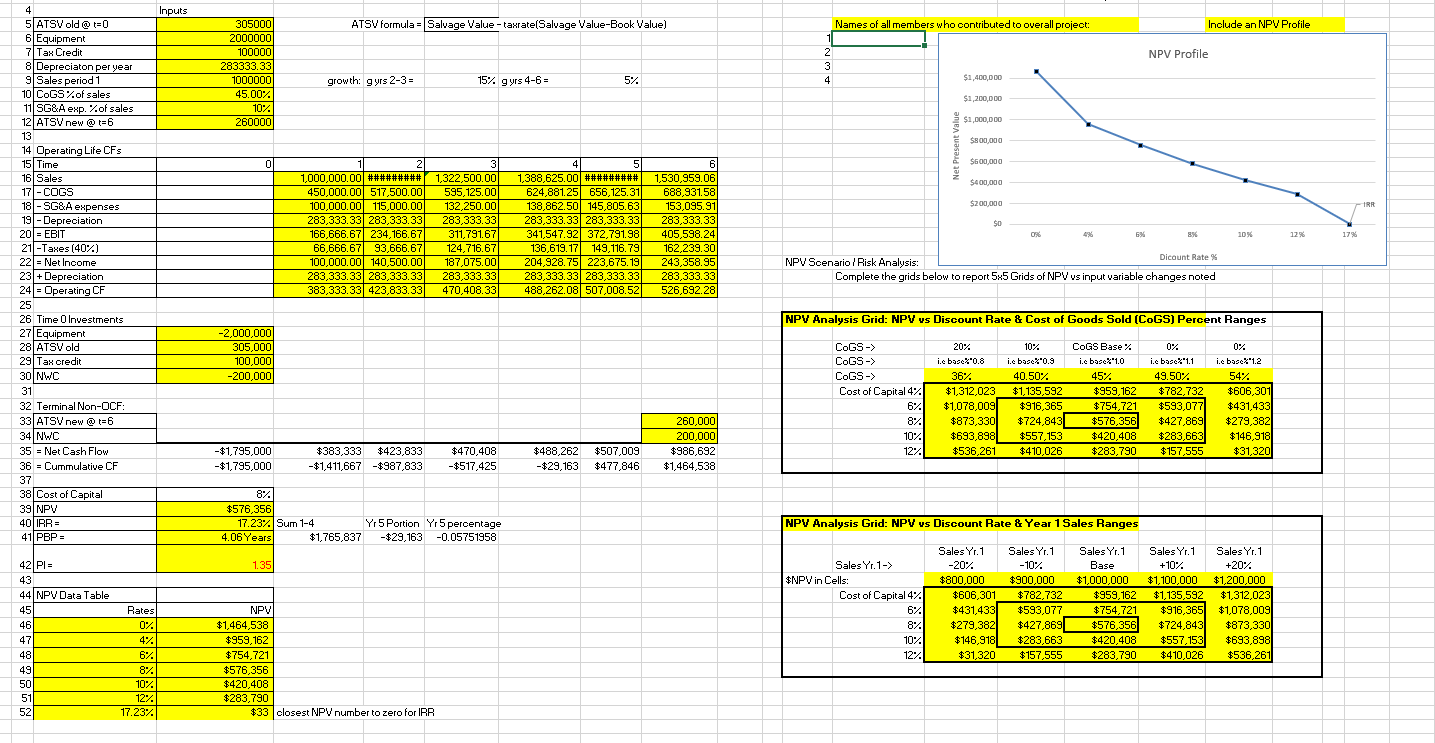This screenshot has height=743, width=1435.
Task: Select the 54% CoGS column header
Action: (1237, 376)
